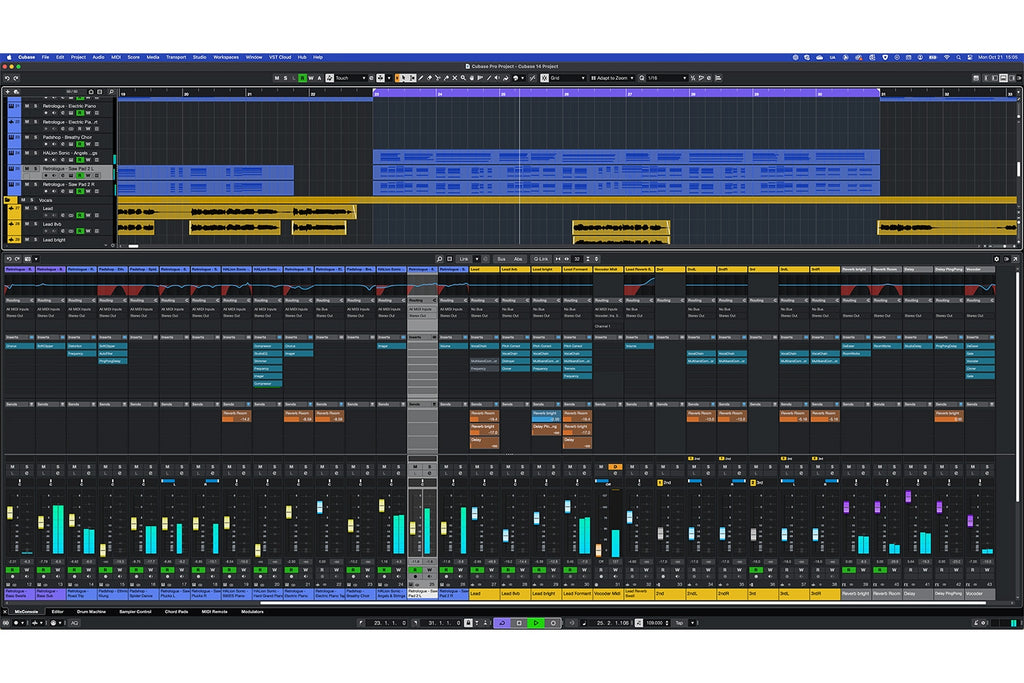Open track list search magnifier
Screen dimensions: 1024x683
(x=111, y=92)
